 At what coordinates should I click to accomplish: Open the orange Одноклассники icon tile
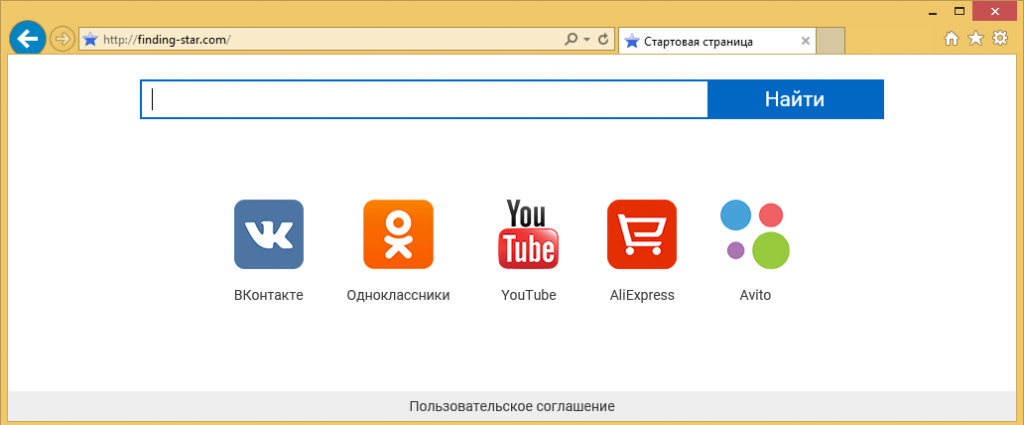(398, 234)
